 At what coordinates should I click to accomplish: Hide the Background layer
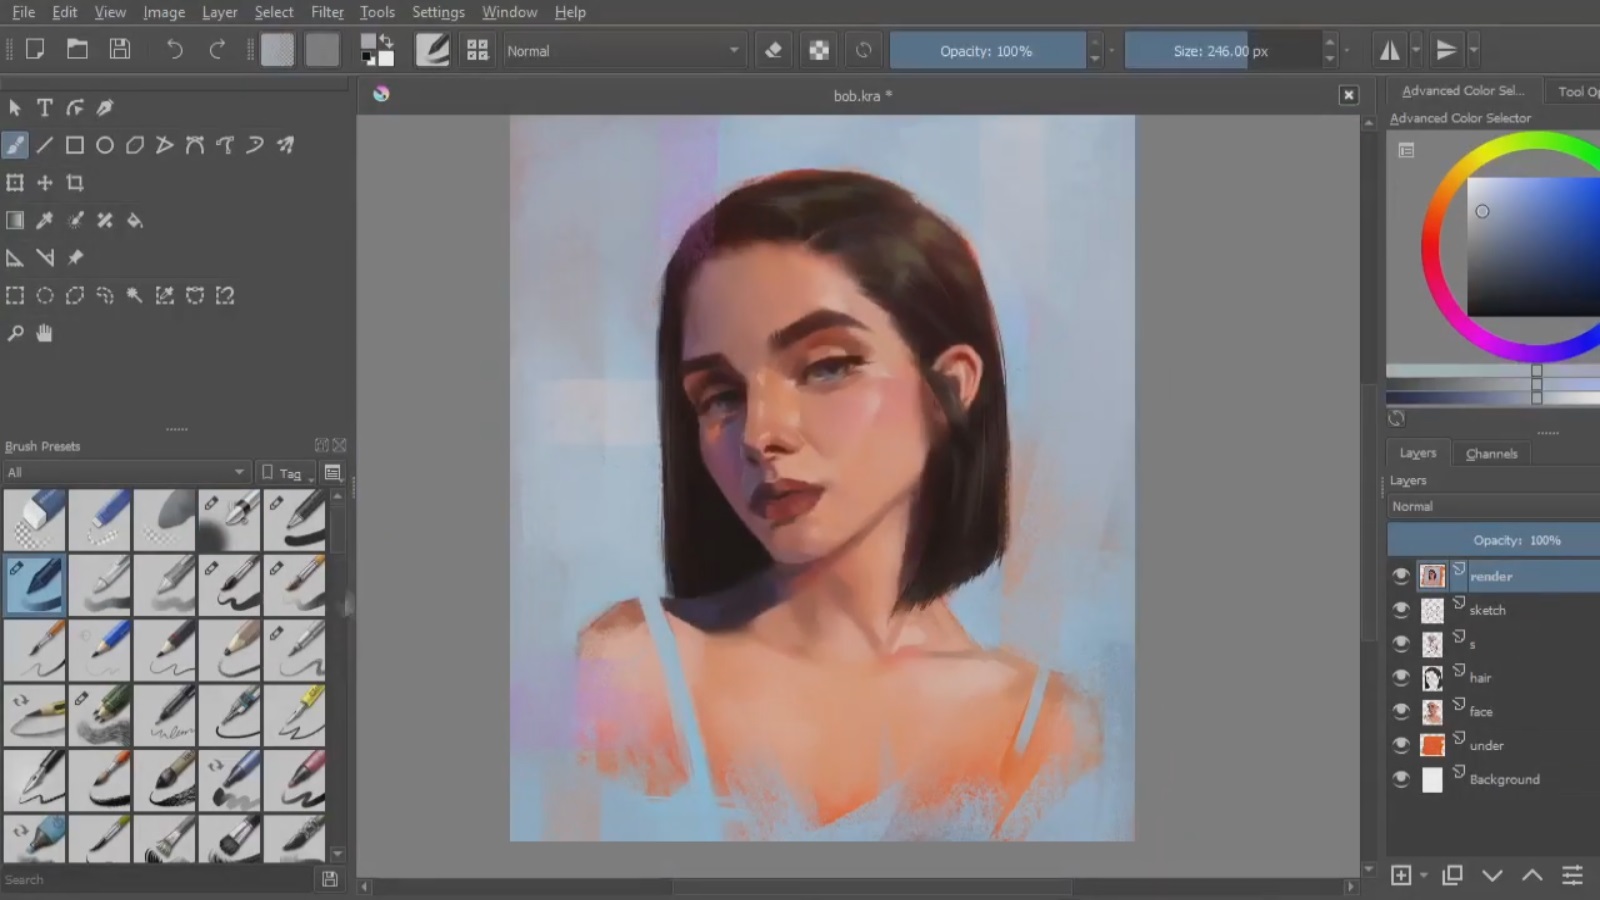(1401, 779)
